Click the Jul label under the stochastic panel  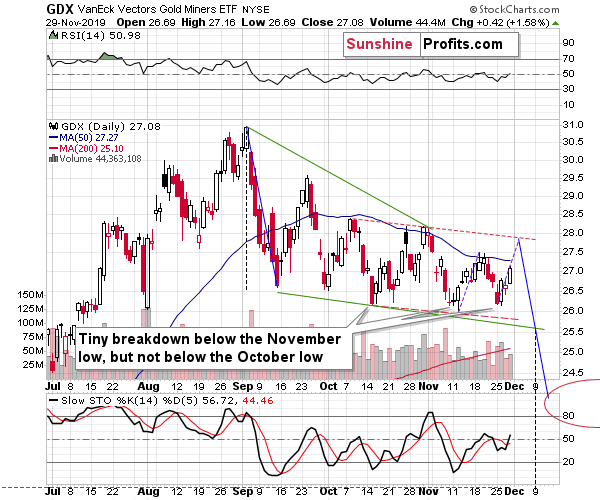[53, 491]
